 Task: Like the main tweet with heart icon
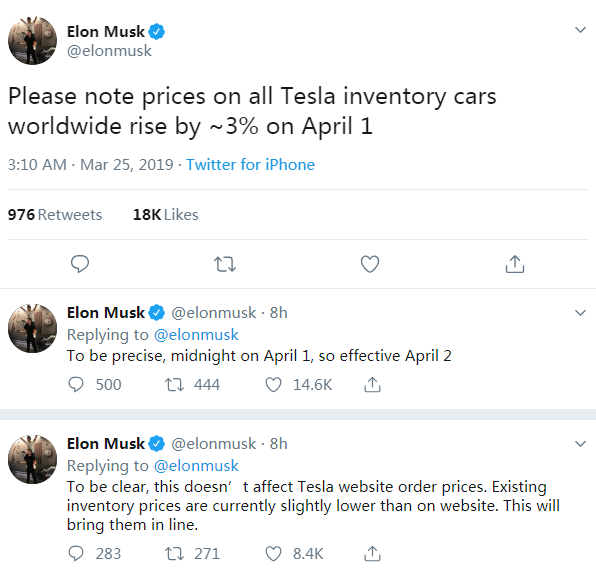[370, 264]
